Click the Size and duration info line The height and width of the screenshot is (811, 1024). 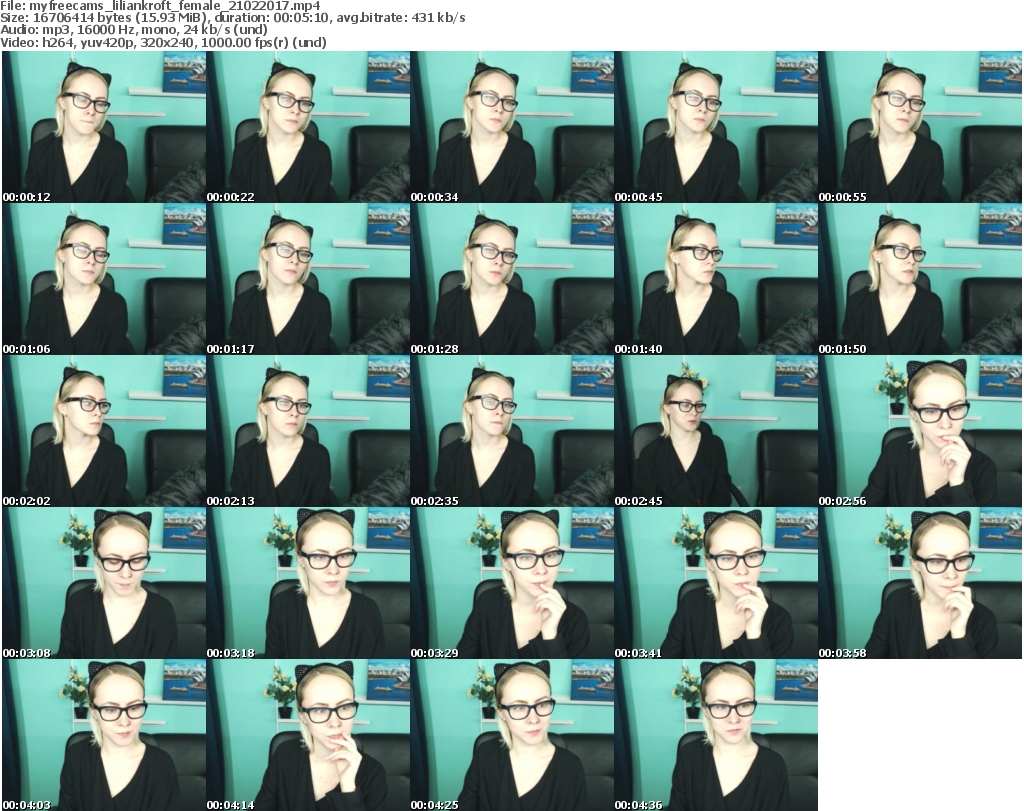tap(233, 18)
